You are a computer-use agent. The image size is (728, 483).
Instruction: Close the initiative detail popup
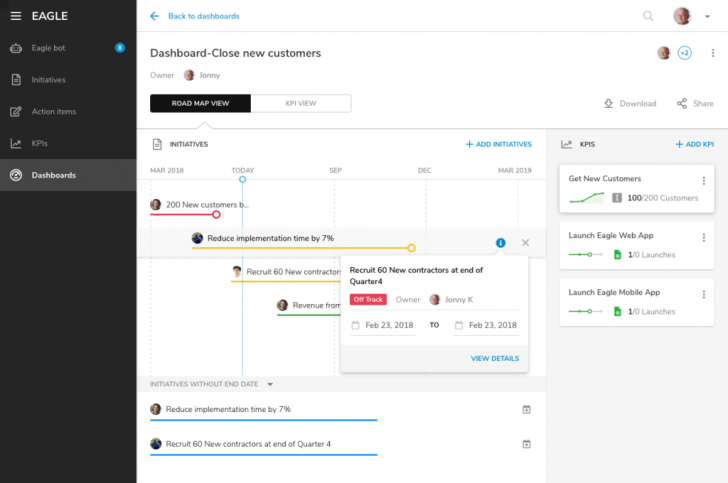[525, 243]
